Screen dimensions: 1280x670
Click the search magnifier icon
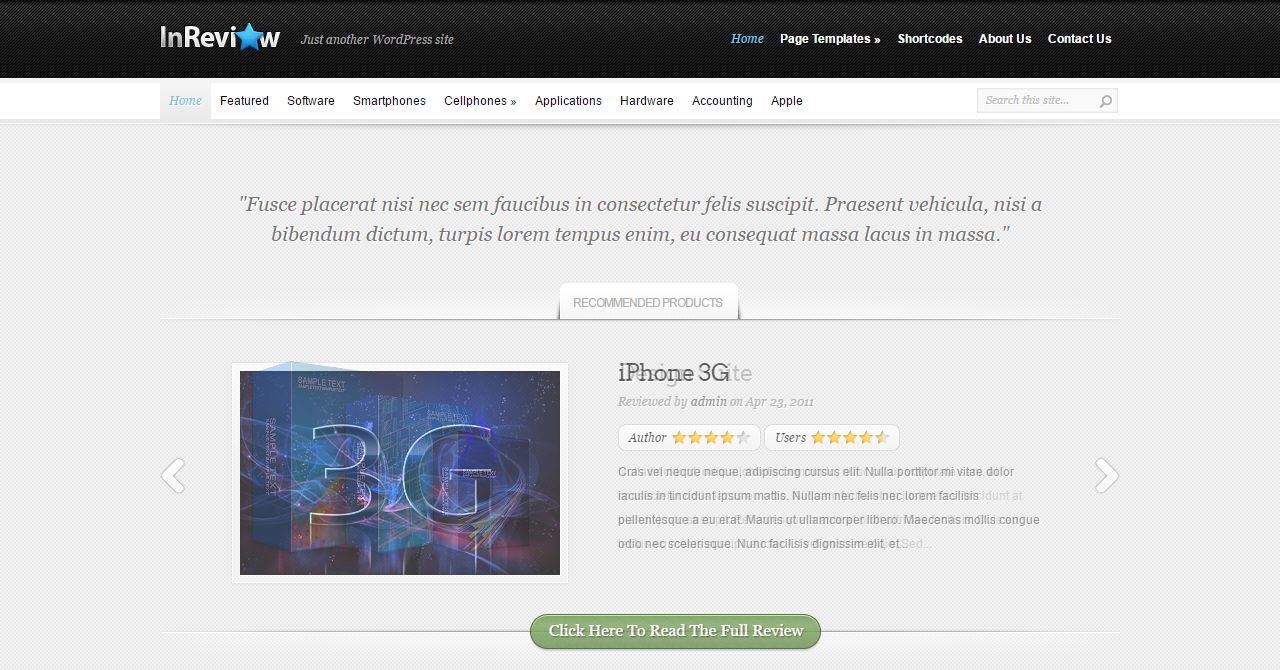(x=1105, y=101)
